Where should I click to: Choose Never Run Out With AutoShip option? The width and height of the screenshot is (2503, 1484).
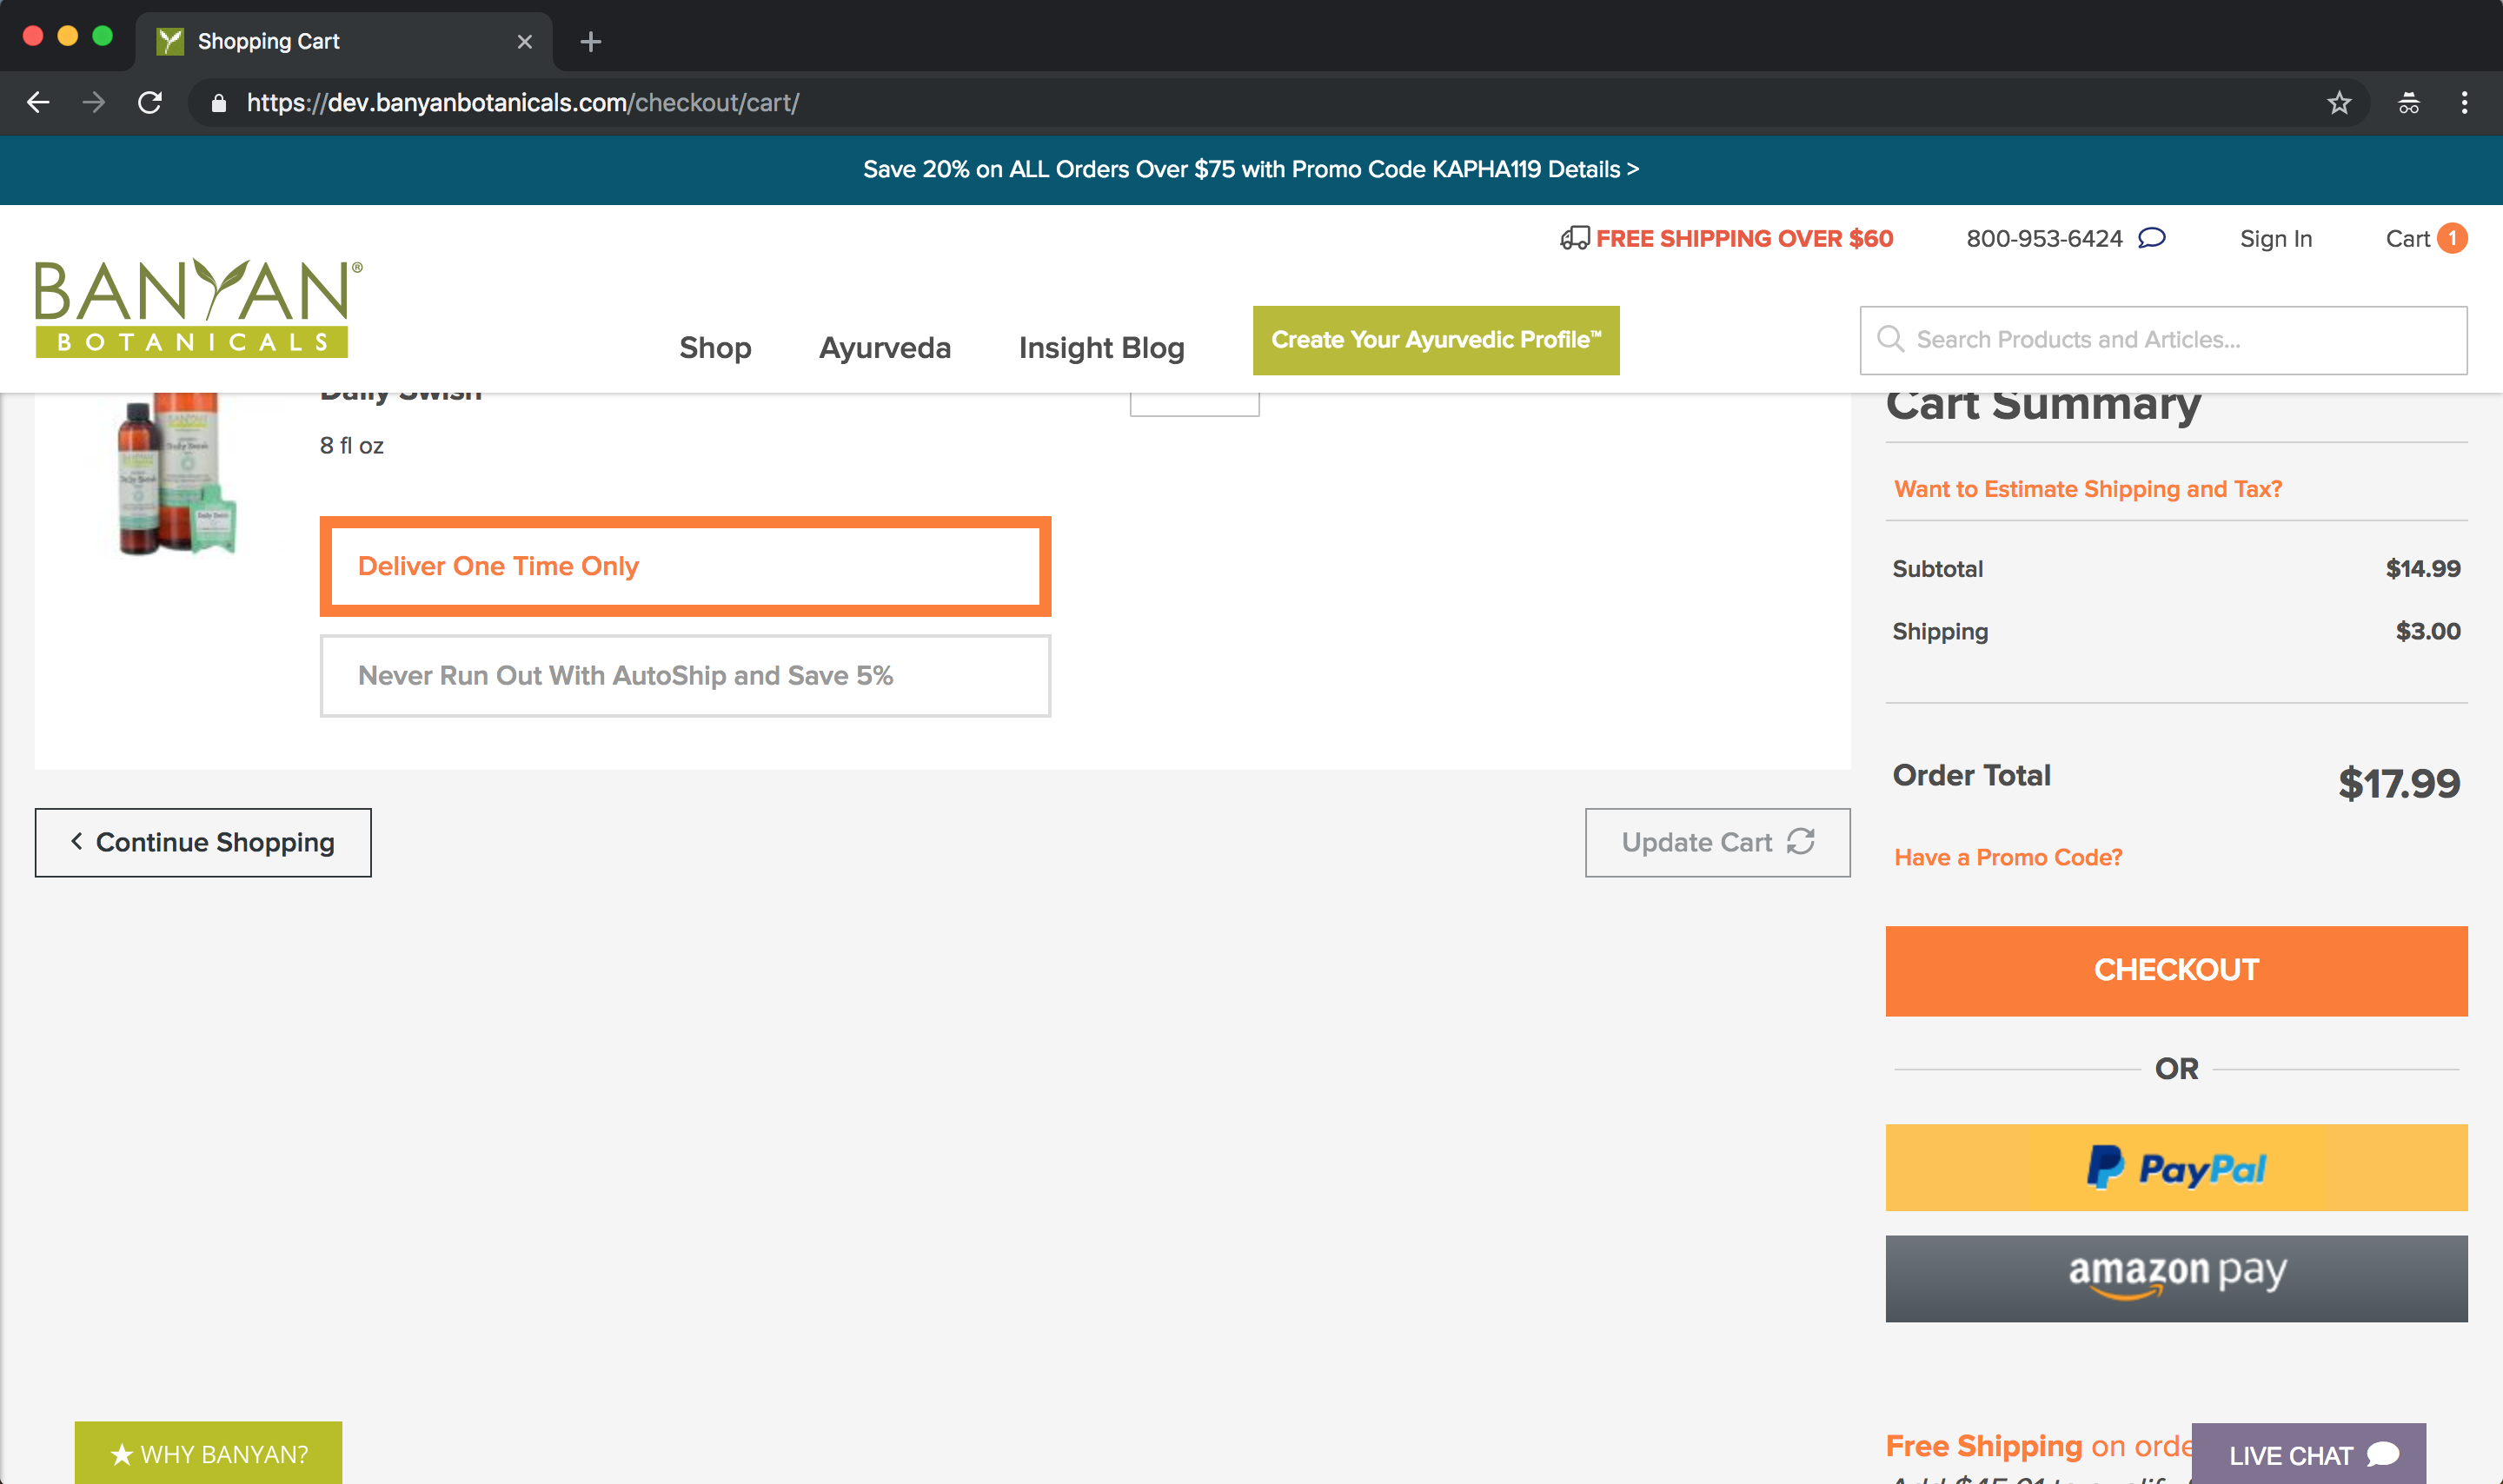[684, 675]
